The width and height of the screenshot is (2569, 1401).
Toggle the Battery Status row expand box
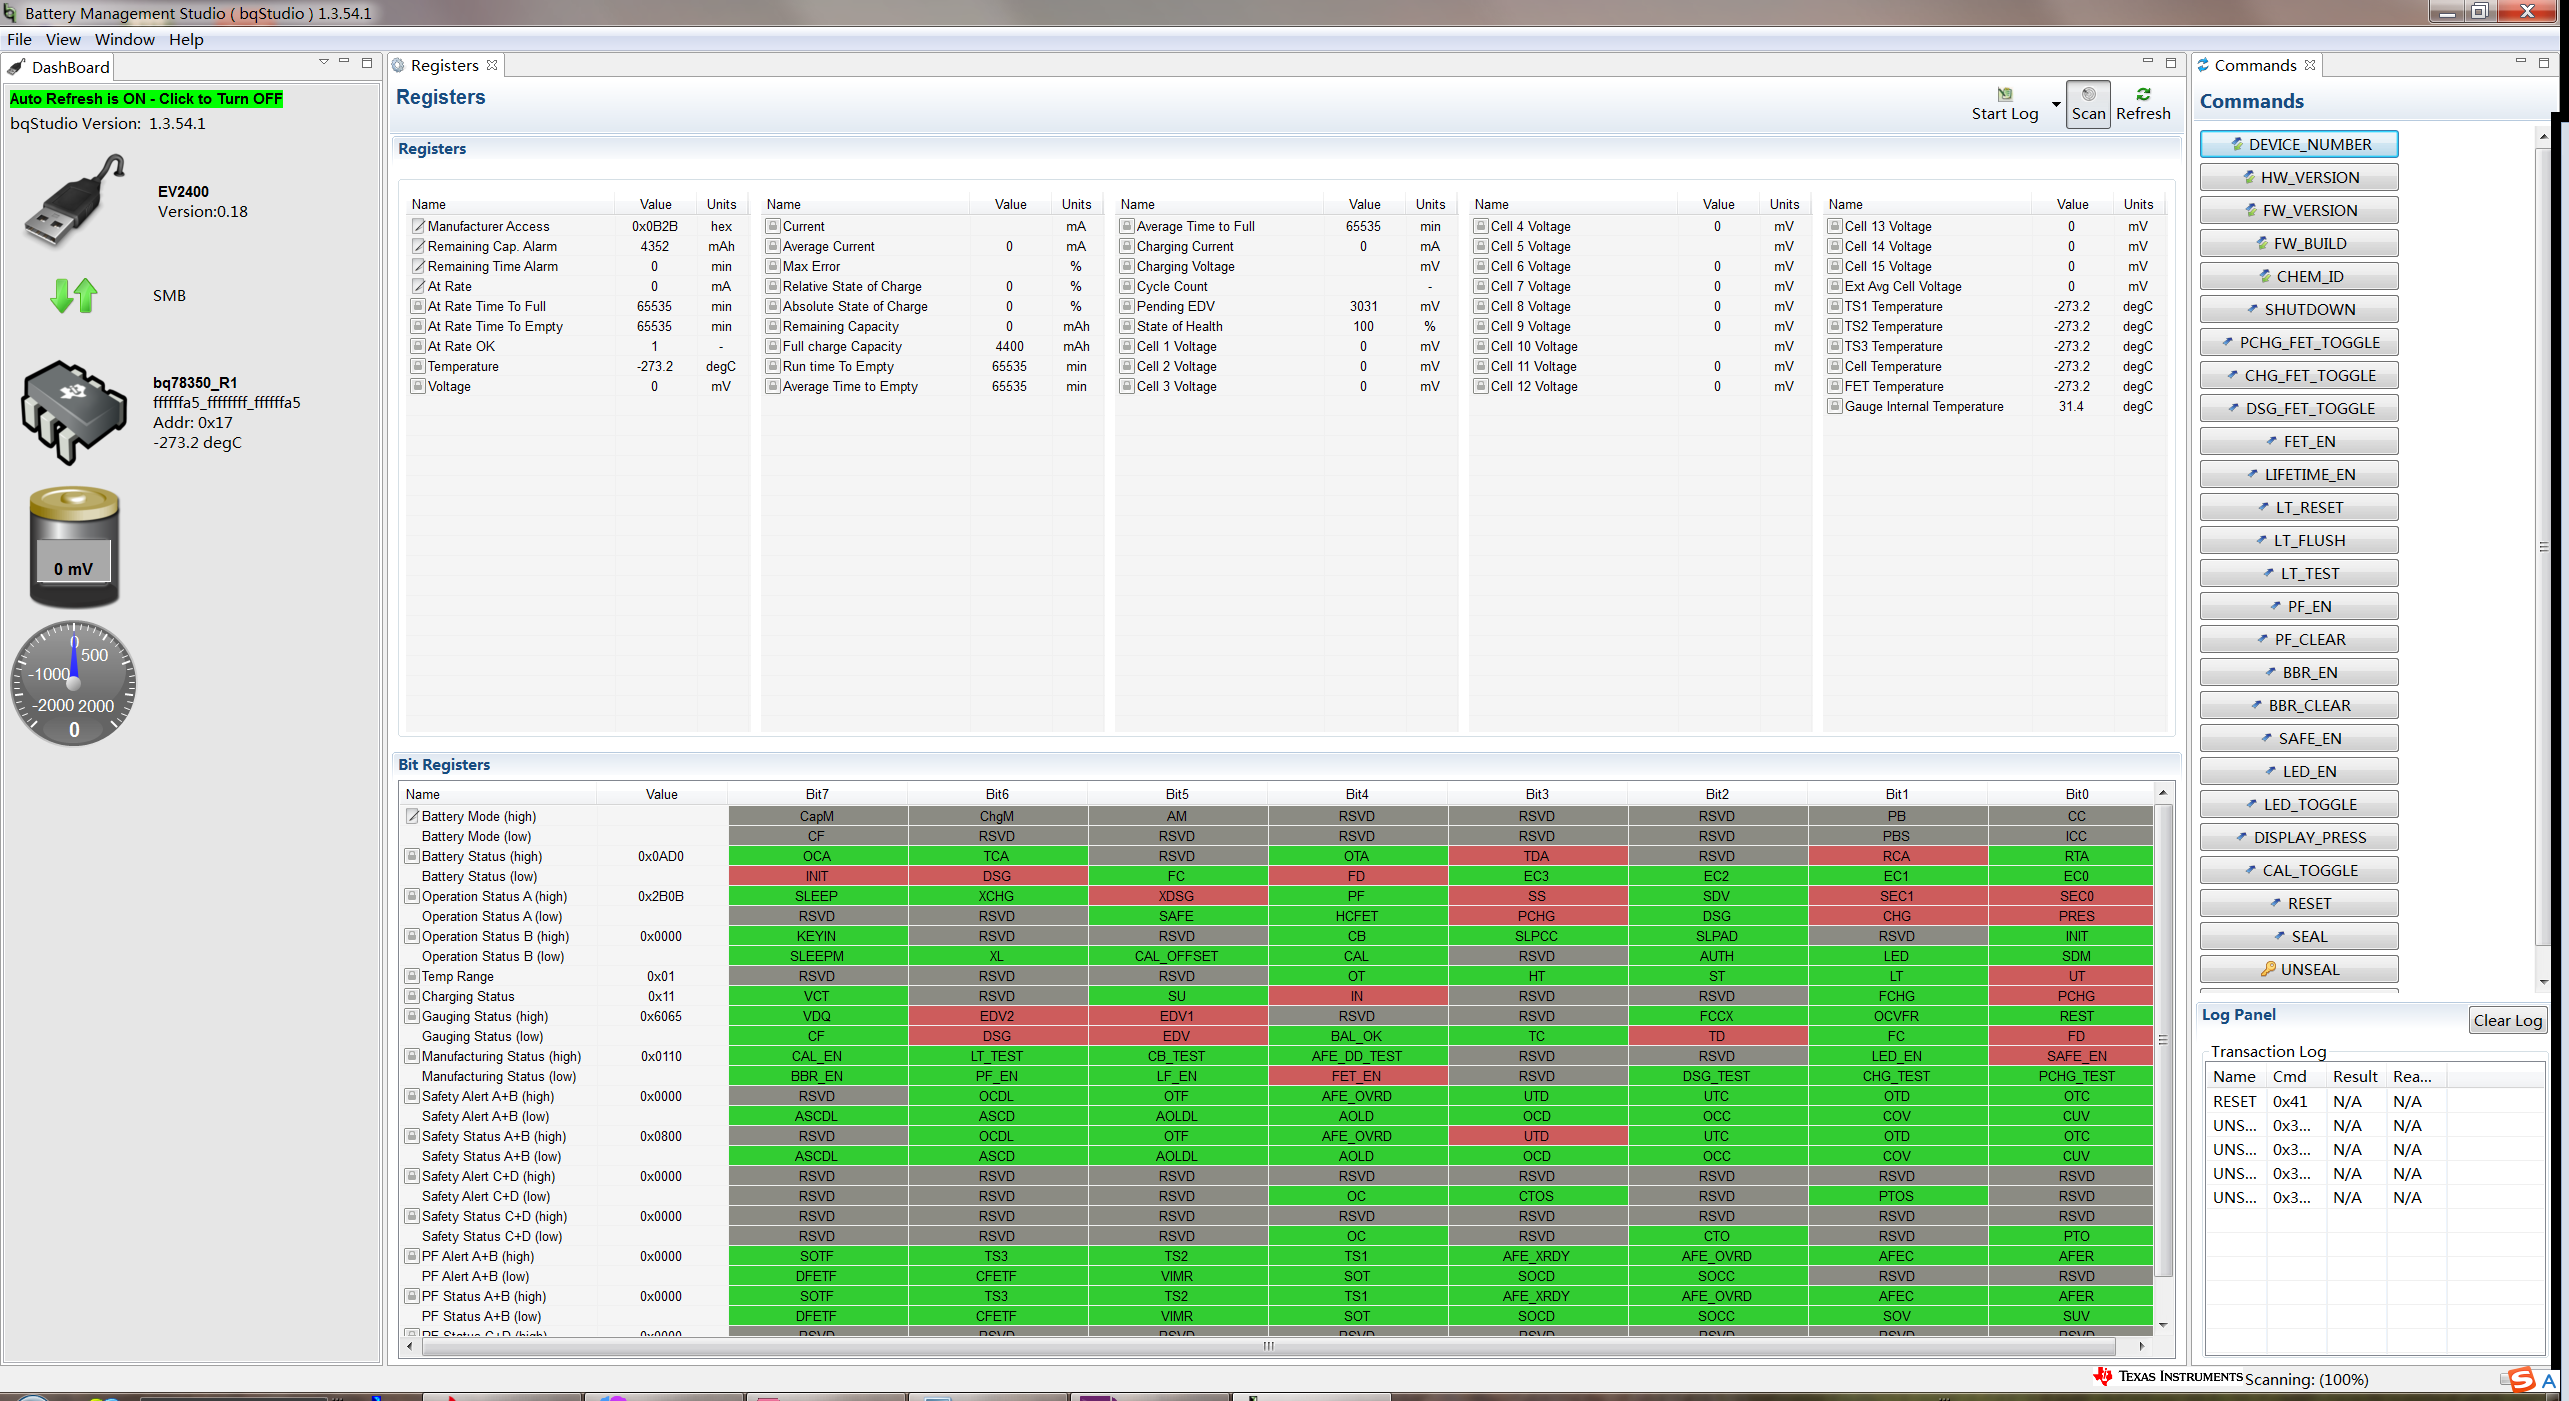[411, 856]
